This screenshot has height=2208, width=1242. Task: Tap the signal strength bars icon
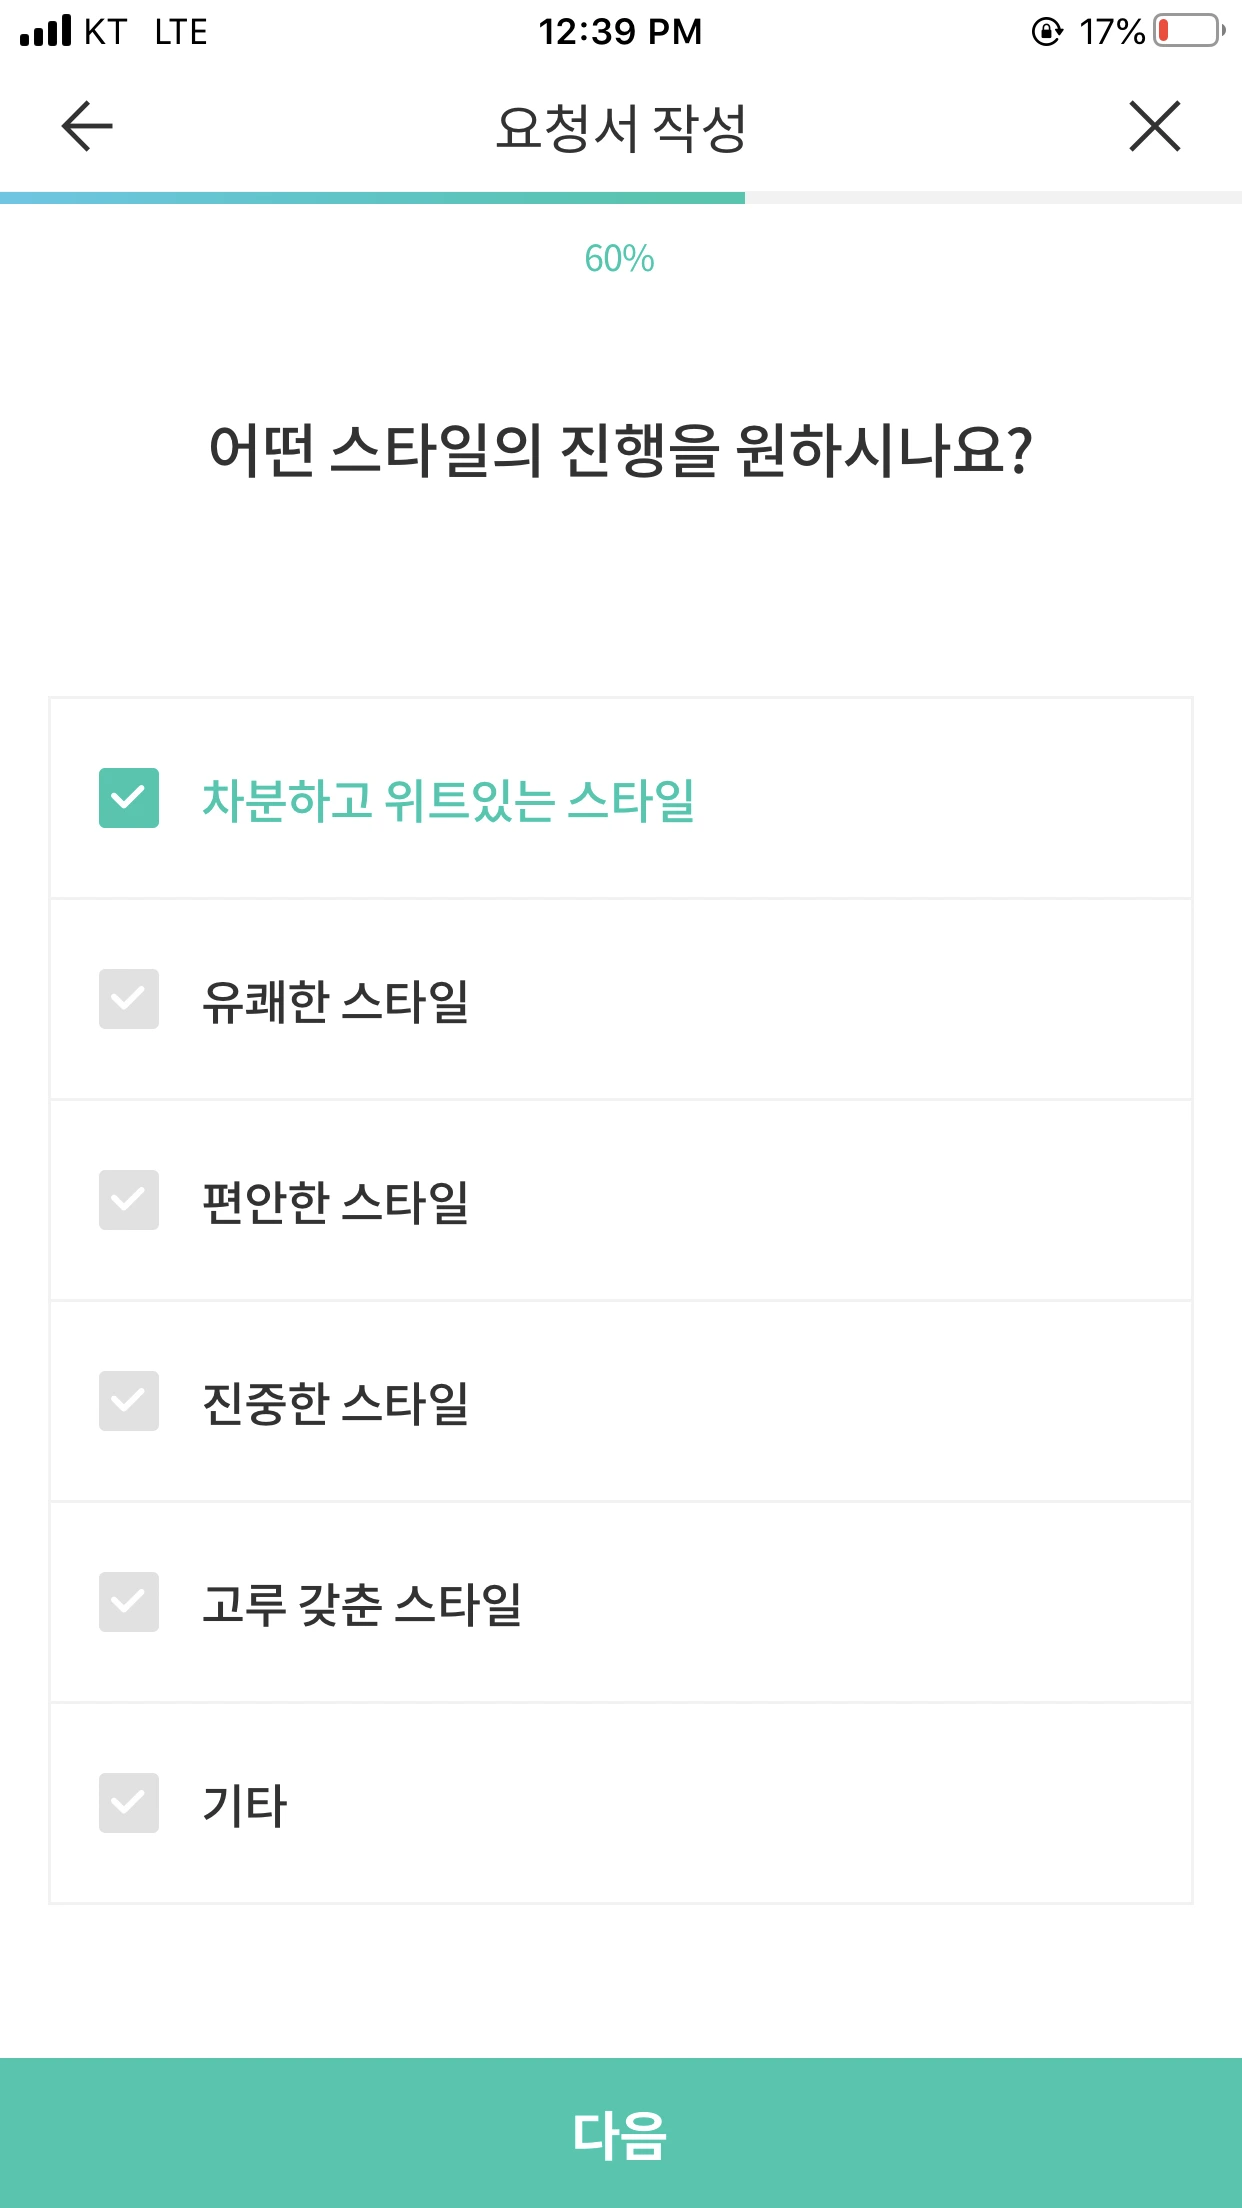click(46, 31)
